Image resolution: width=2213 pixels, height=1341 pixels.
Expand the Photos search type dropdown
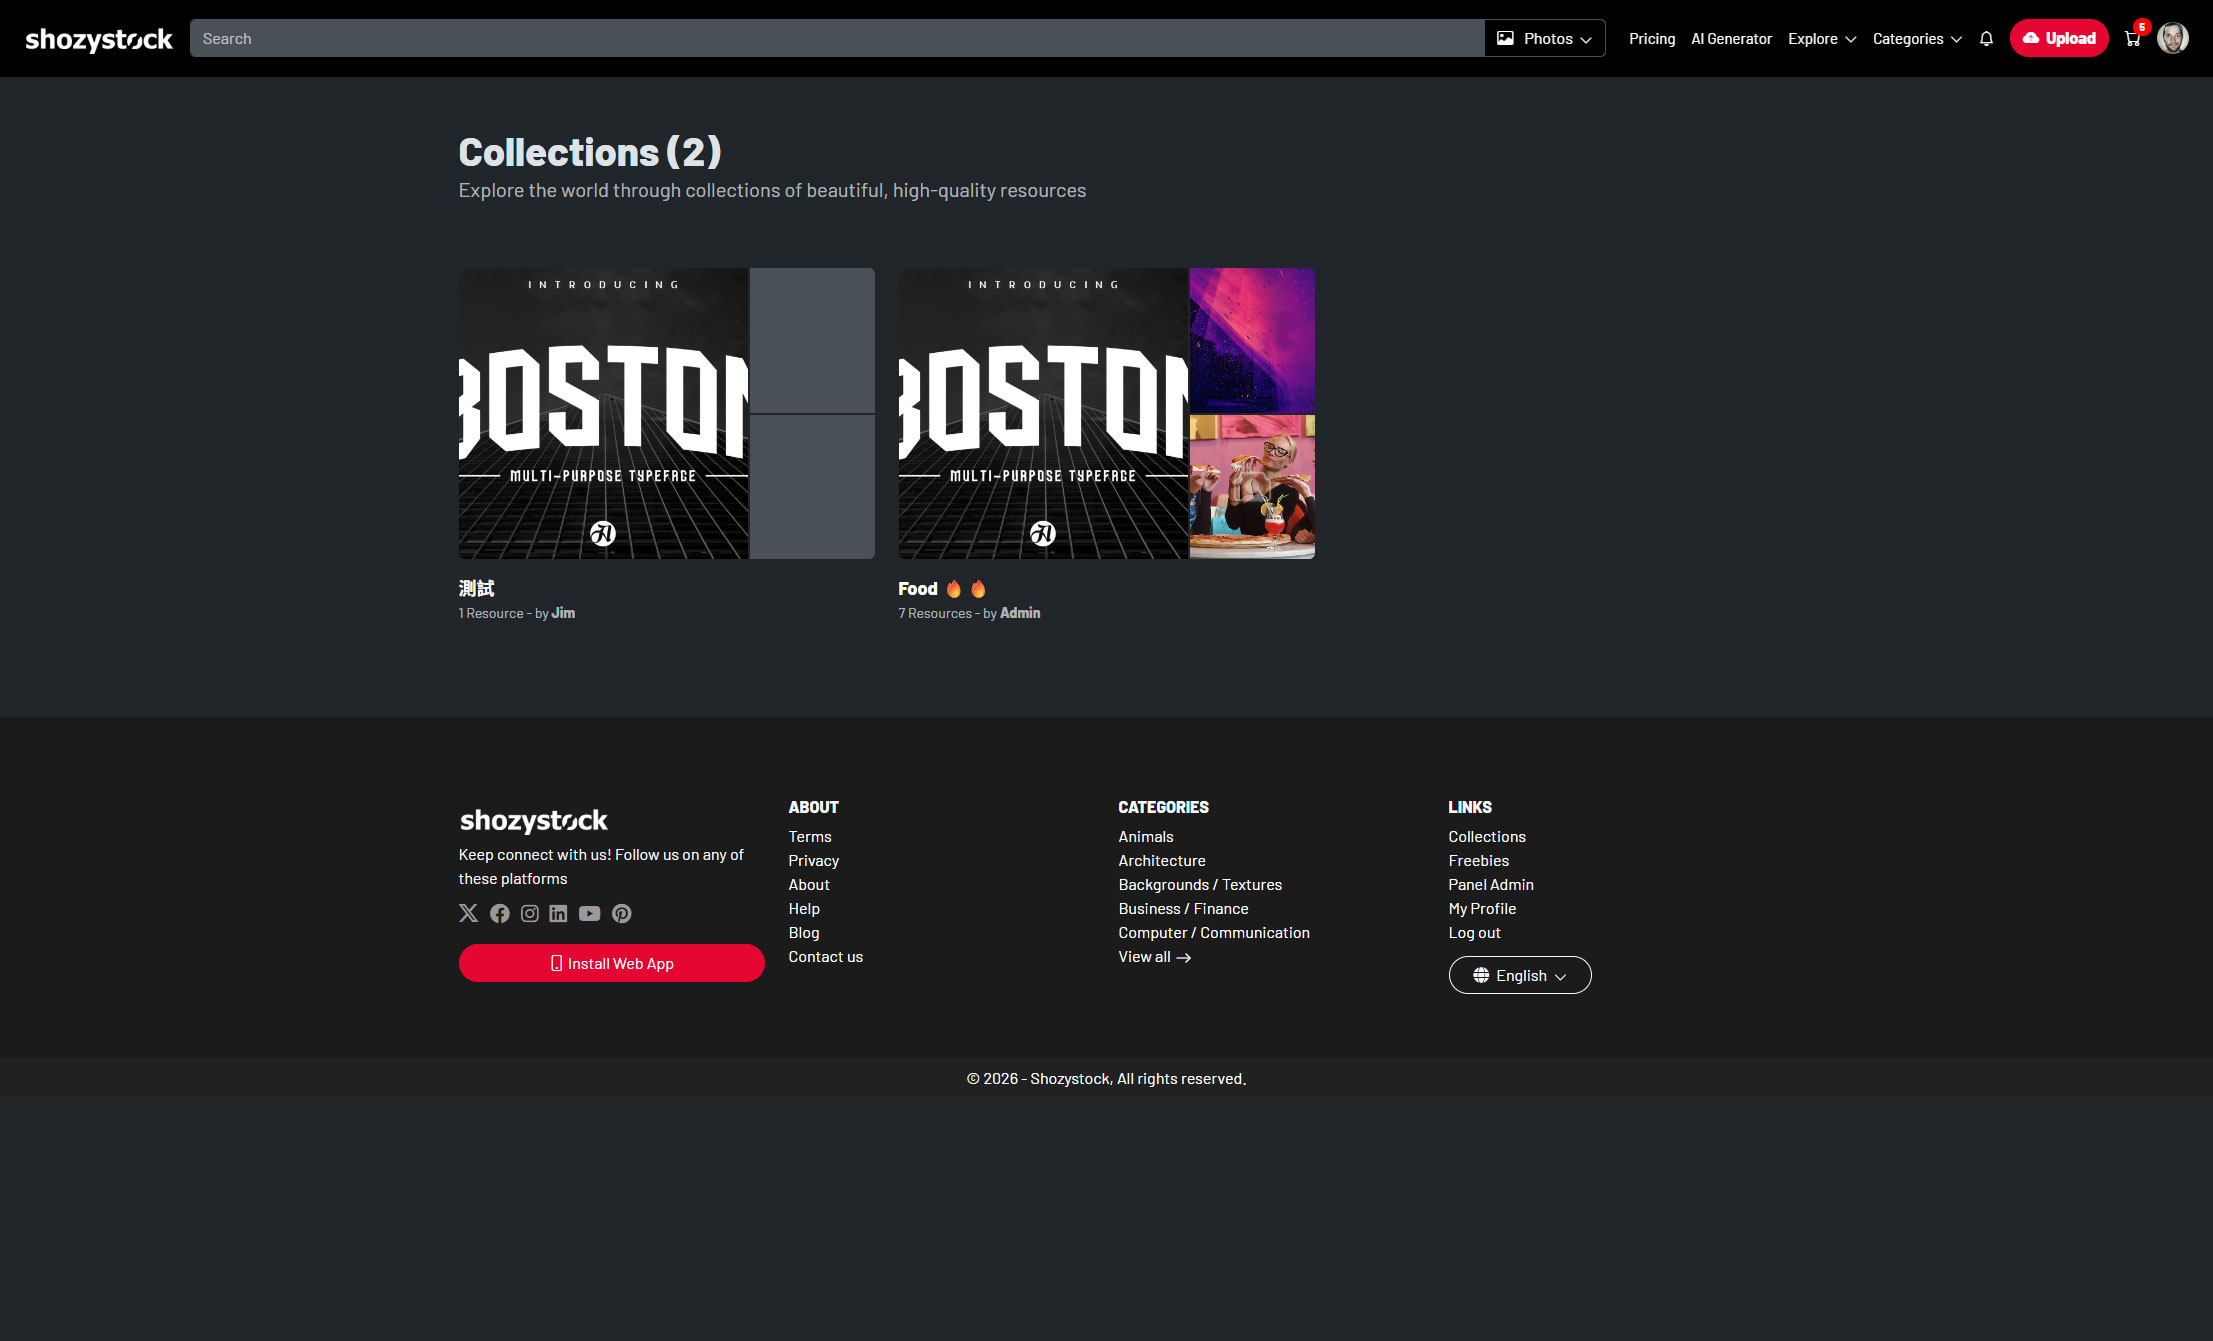1544,39
